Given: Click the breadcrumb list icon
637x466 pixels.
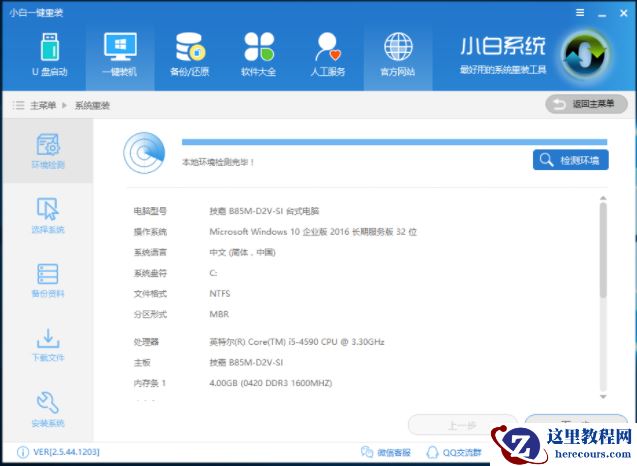Looking at the screenshot, I should point(18,106).
